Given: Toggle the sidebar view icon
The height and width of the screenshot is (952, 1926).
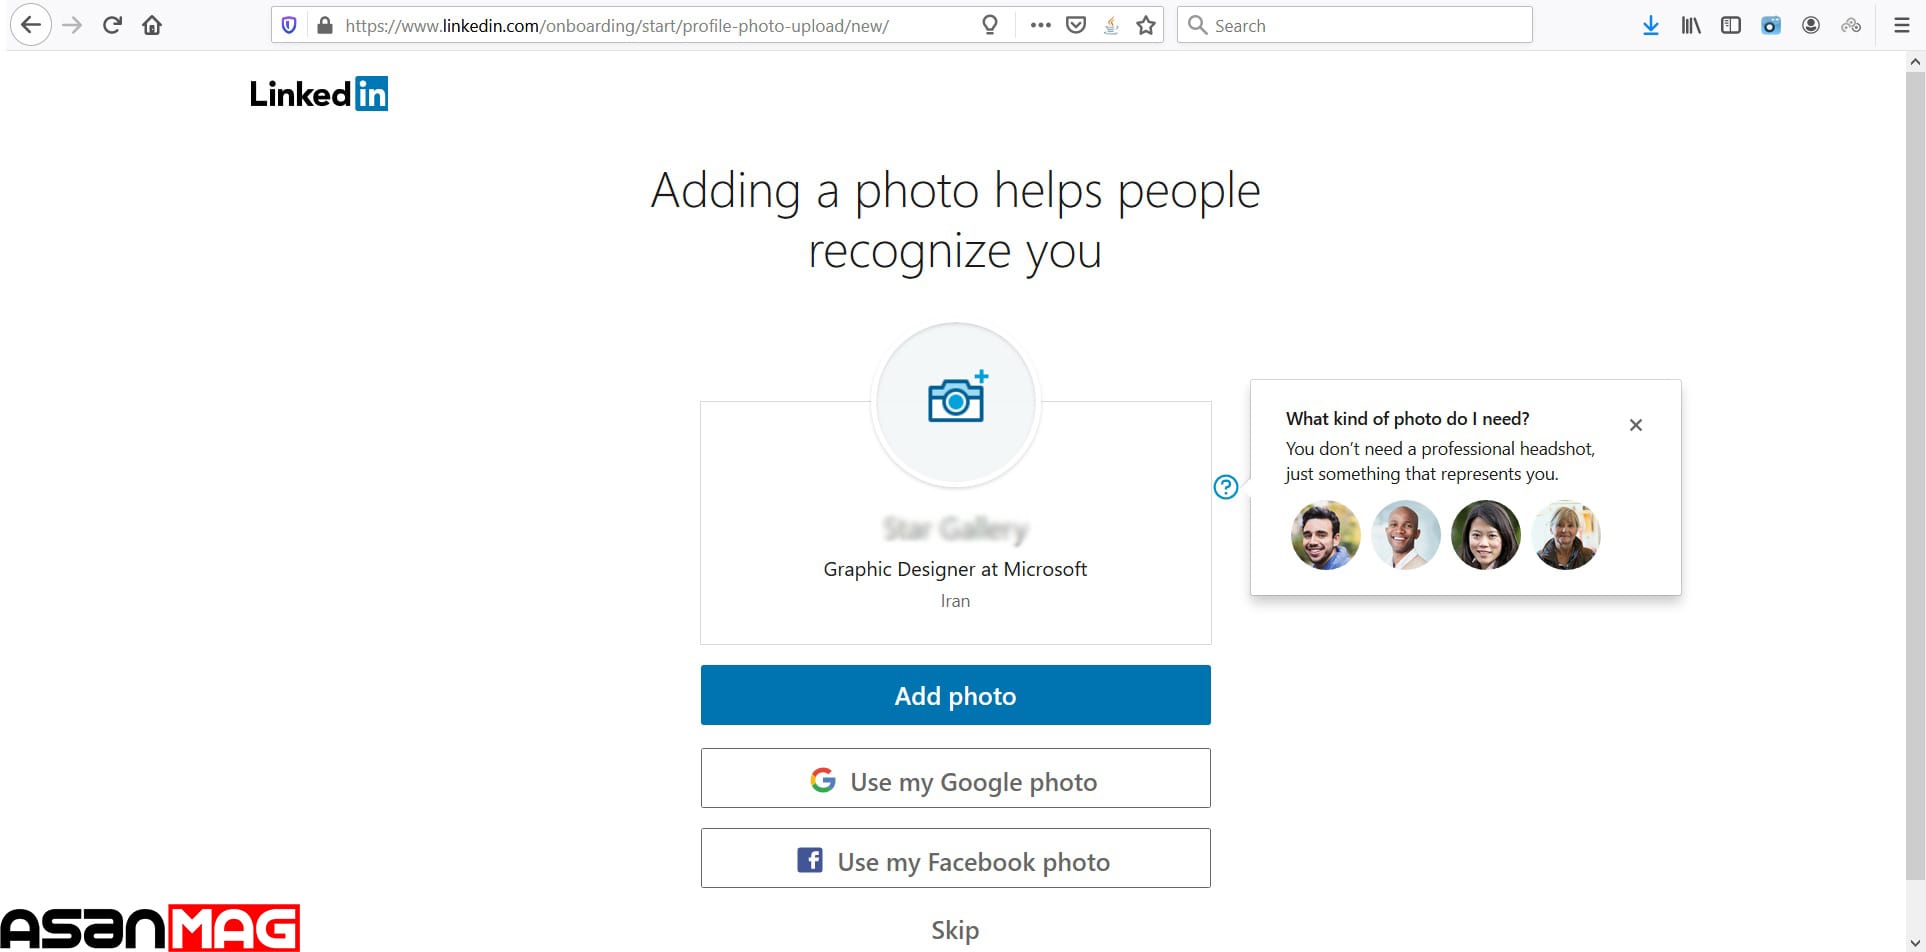Looking at the screenshot, I should (1731, 25).
